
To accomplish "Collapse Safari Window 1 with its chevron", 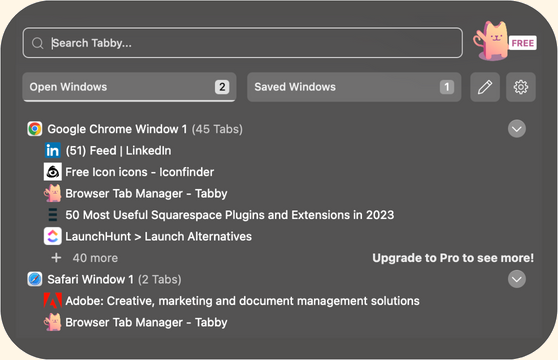I will (517, 279).
